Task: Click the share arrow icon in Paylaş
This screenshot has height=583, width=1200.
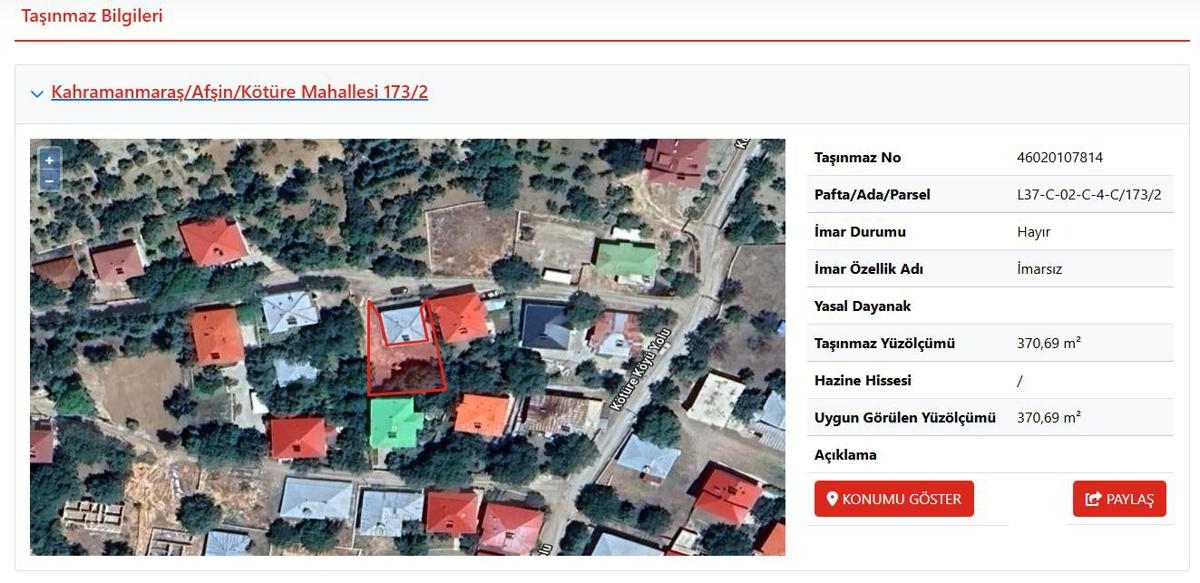Action: [x=1093, y=499]
